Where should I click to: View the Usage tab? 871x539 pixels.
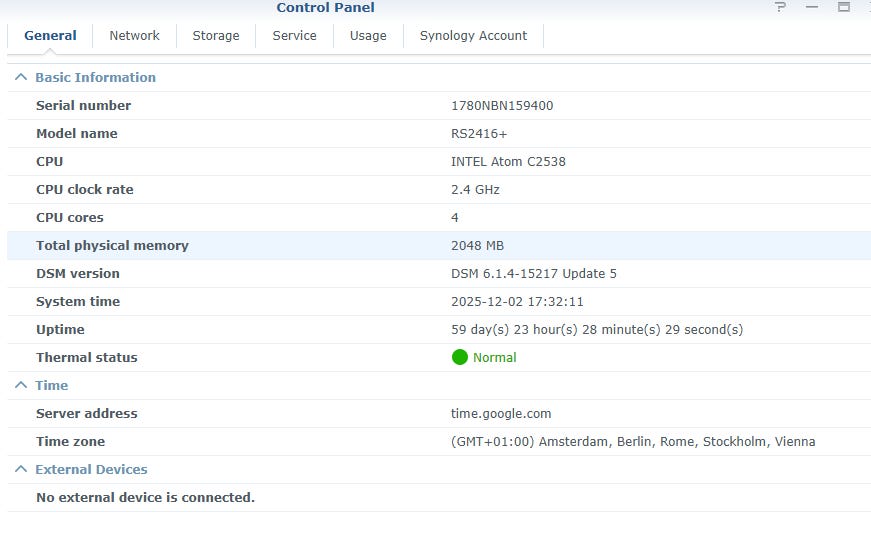(x=368, y=35)
